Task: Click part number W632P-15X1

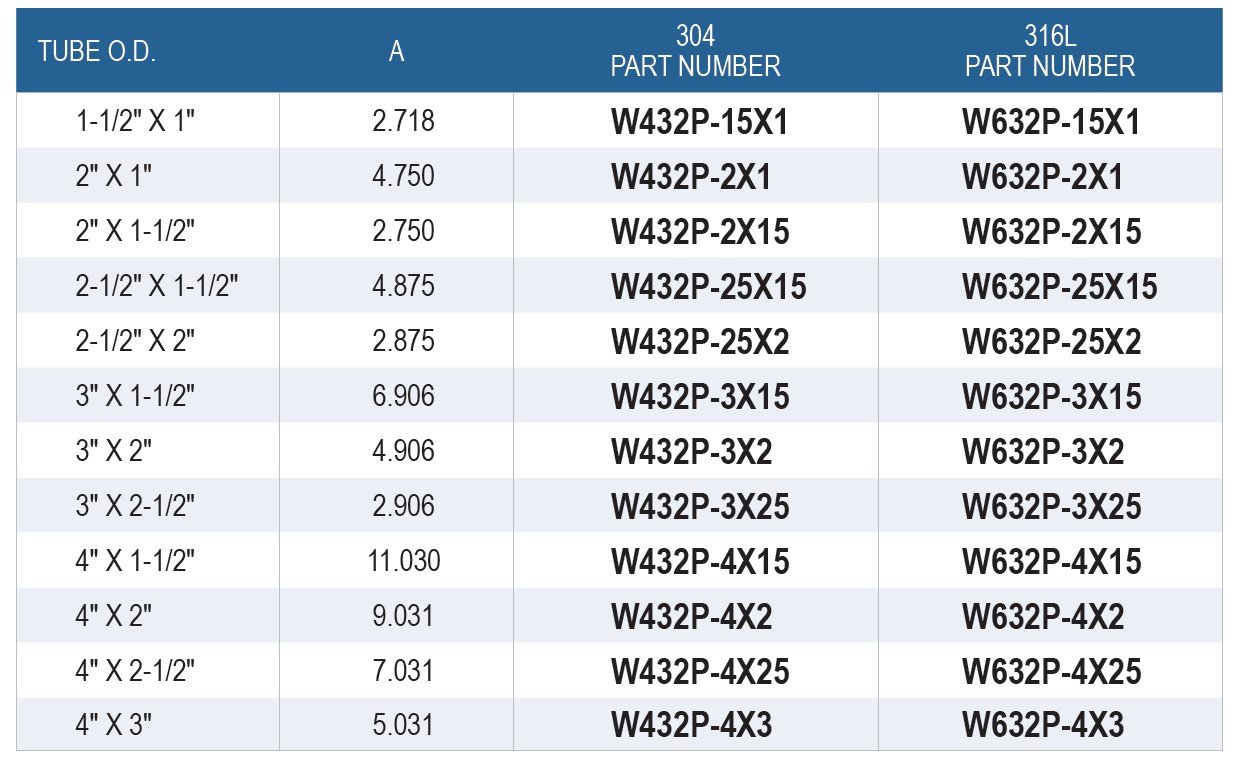Action: point(1052,123)
